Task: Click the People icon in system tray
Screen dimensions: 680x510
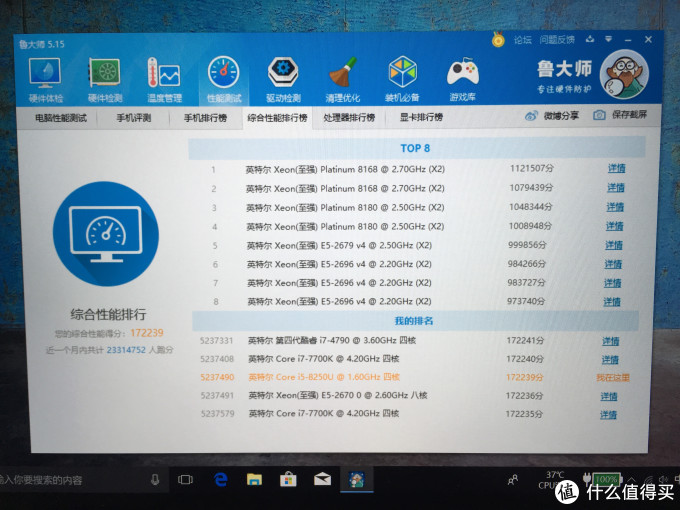Action: coord(513,480)
